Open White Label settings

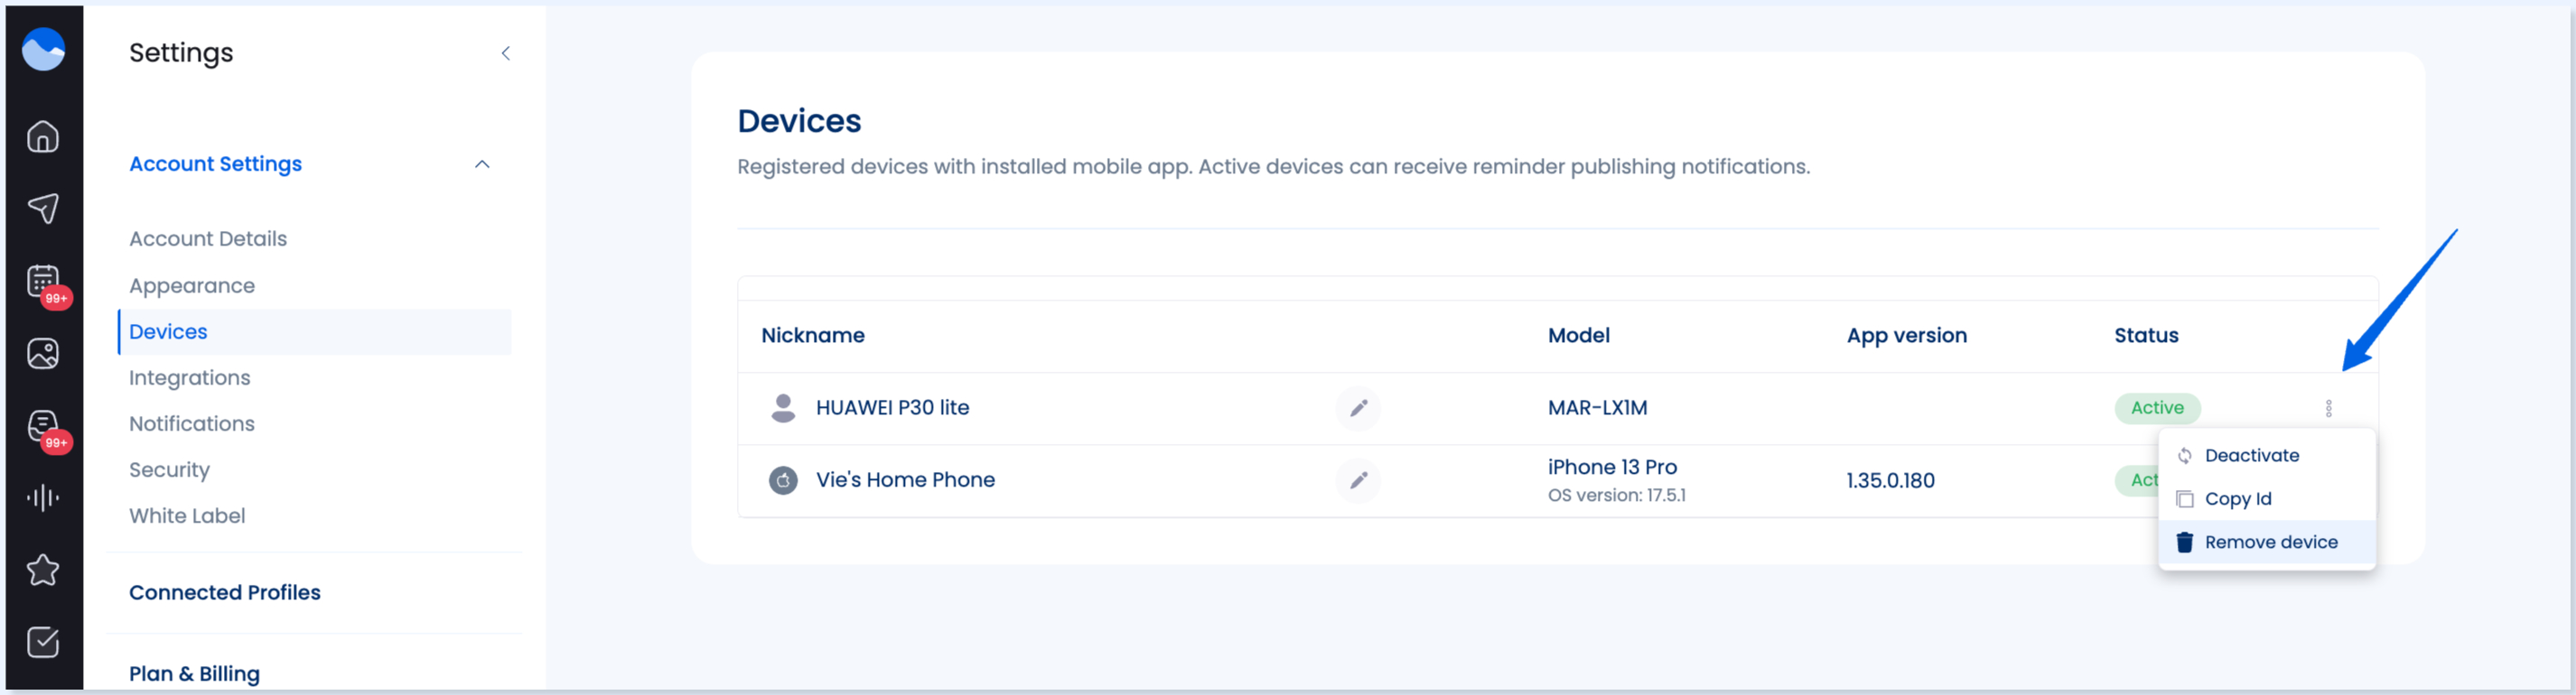pos(187,516)
